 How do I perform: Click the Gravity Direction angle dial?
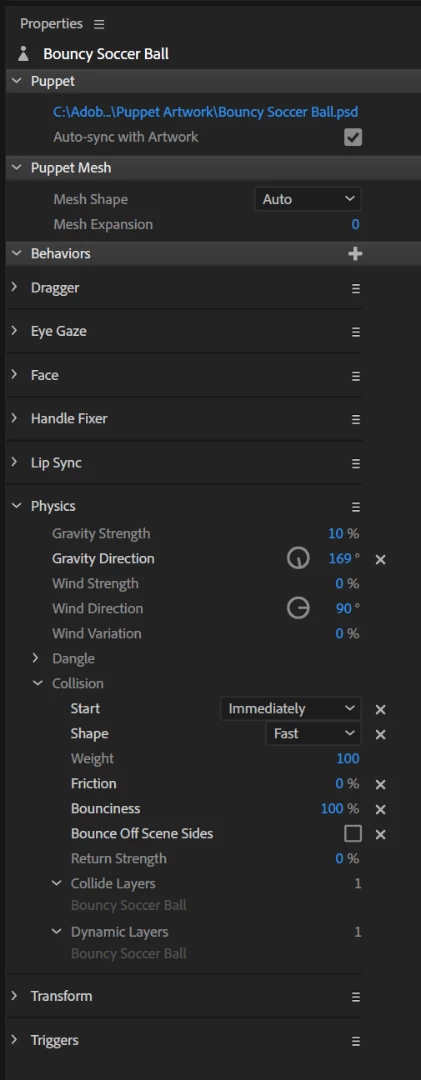pos(298,559)
